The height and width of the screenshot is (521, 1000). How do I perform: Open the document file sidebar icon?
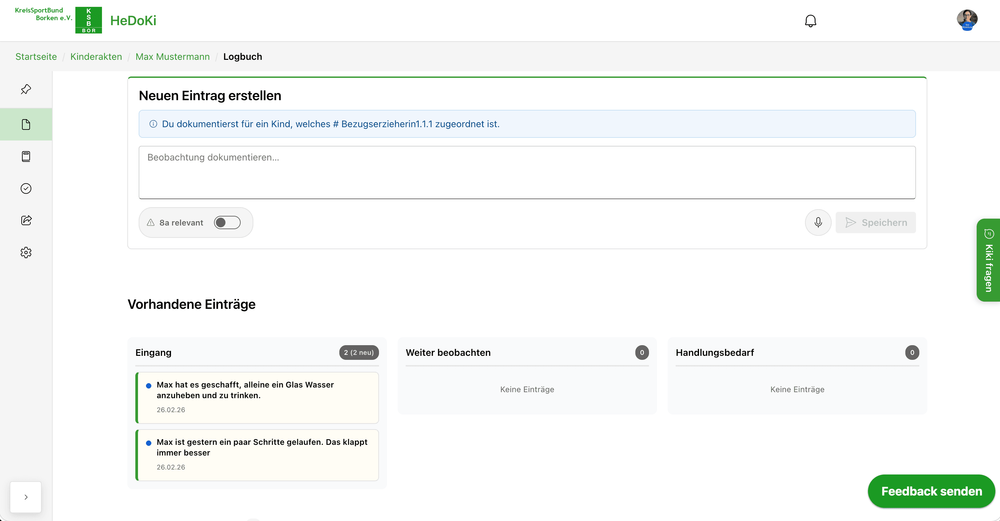[x=26, y=124]
